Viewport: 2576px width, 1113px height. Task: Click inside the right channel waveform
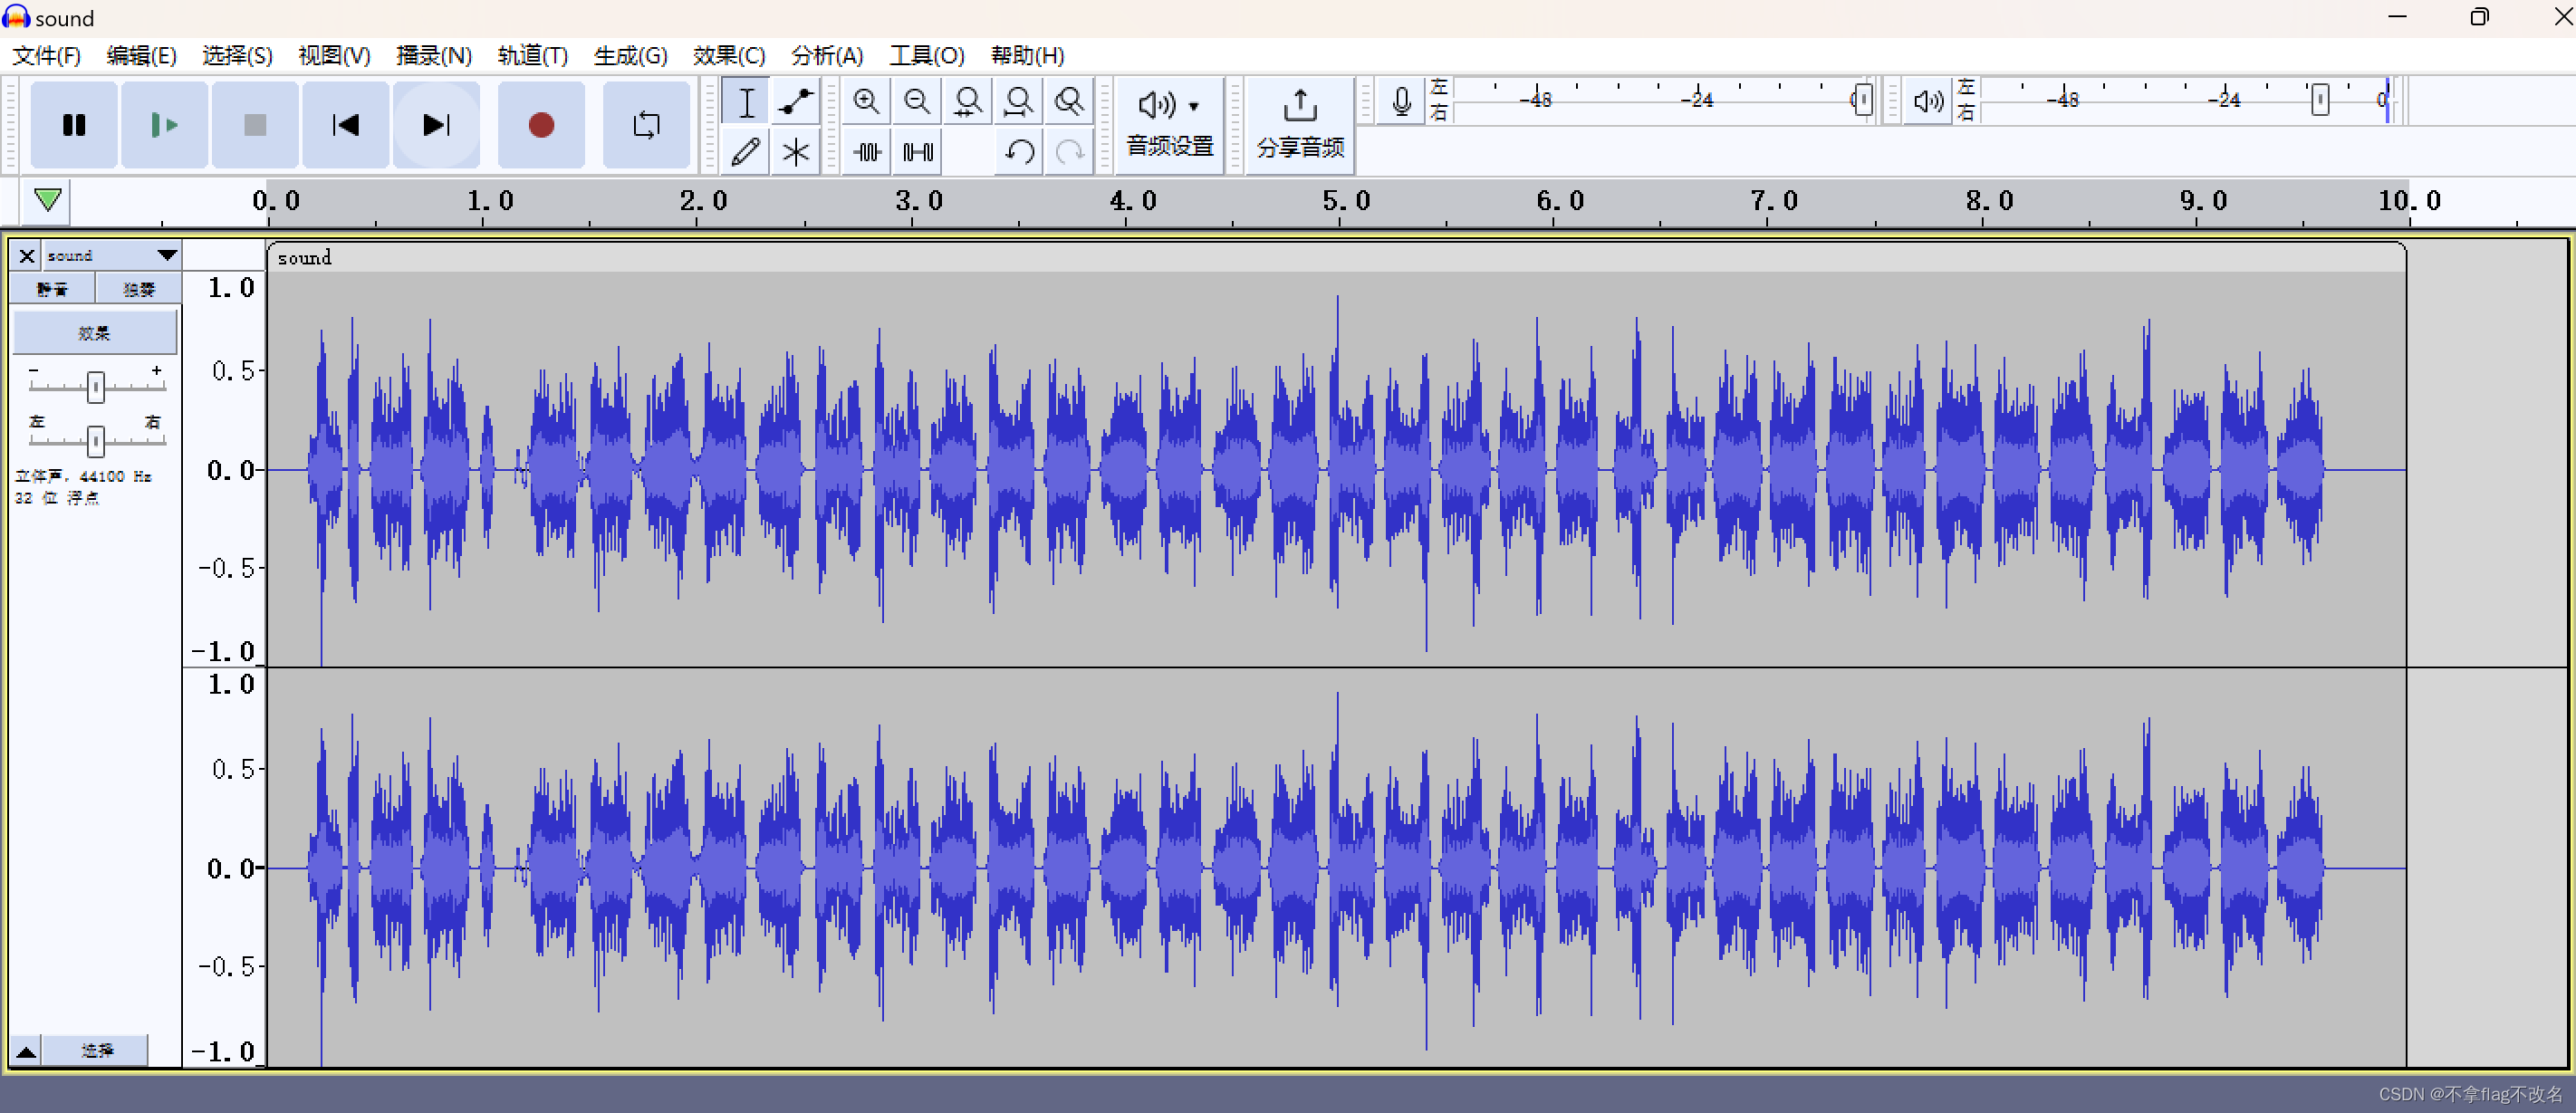1336,868
